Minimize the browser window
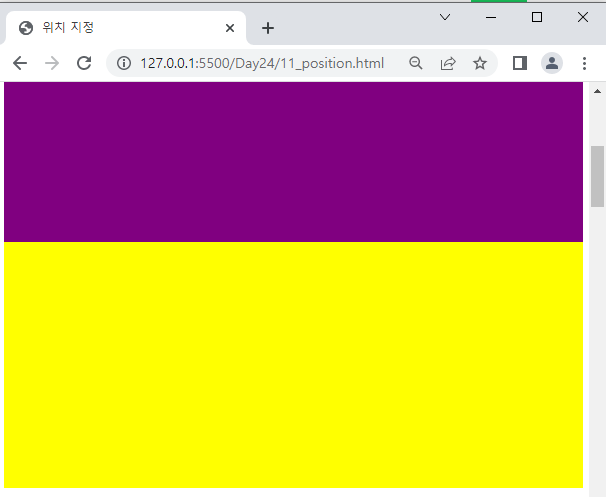 click(491, 17)
